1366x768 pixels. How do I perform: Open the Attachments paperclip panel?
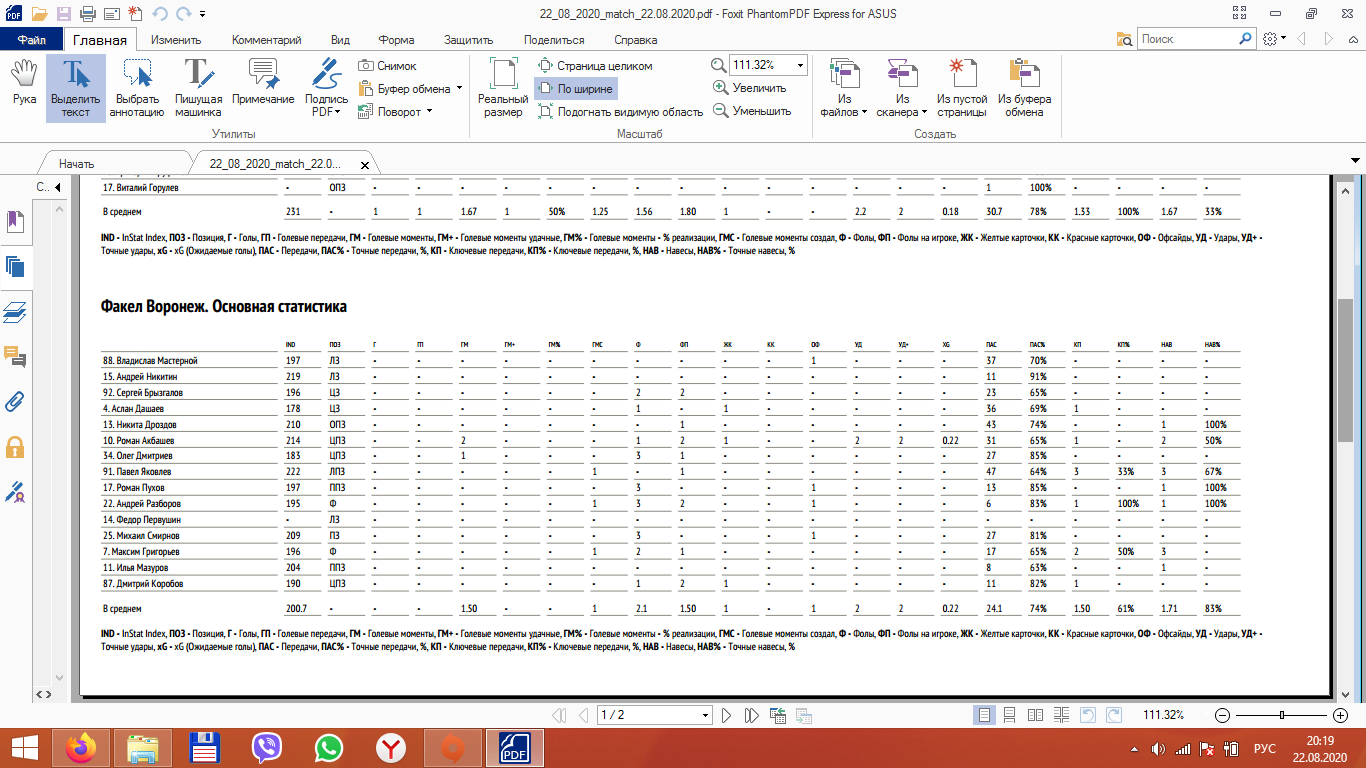[x=15, y=402]
